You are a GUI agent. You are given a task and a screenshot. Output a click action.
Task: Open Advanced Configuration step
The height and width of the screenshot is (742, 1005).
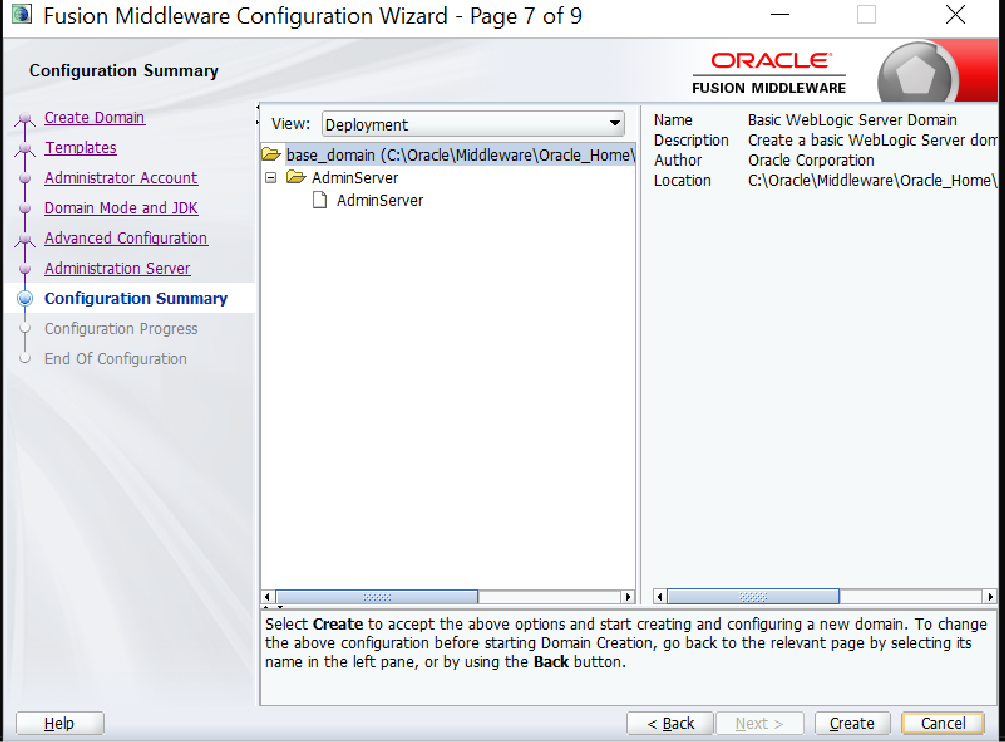click(126, 238)
